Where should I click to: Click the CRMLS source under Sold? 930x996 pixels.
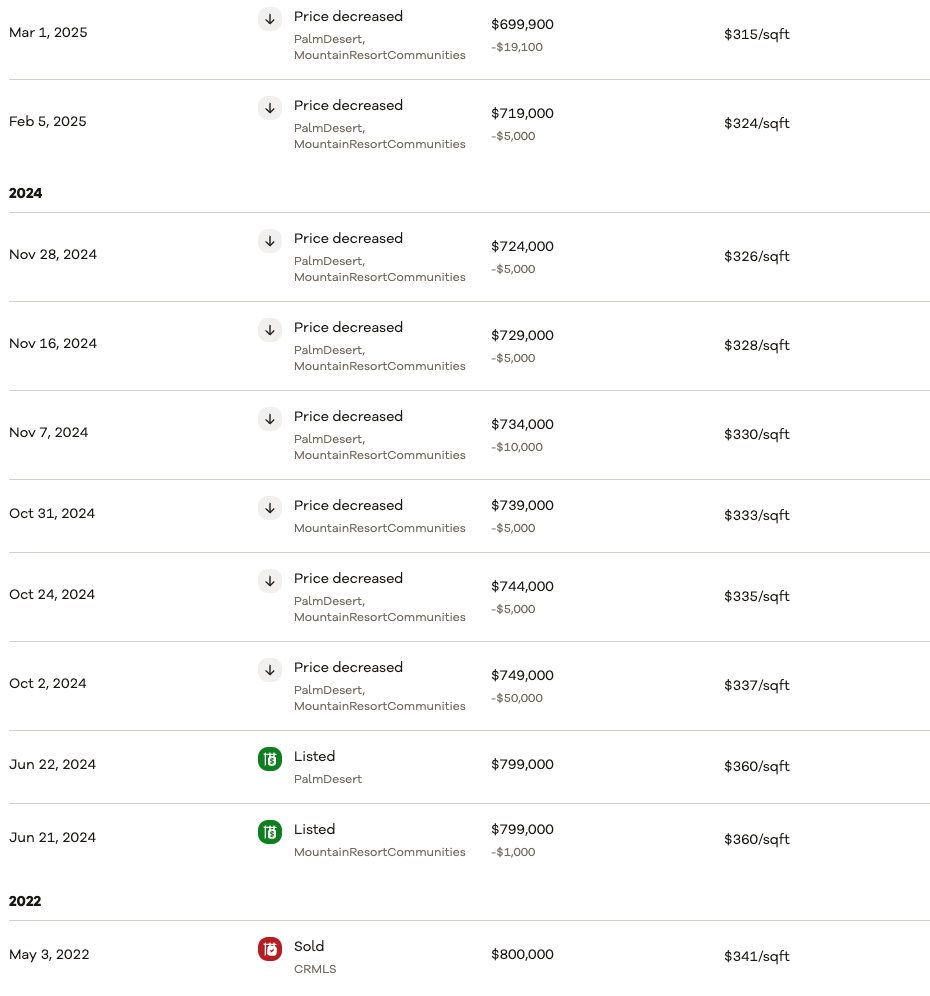[315, 969]
